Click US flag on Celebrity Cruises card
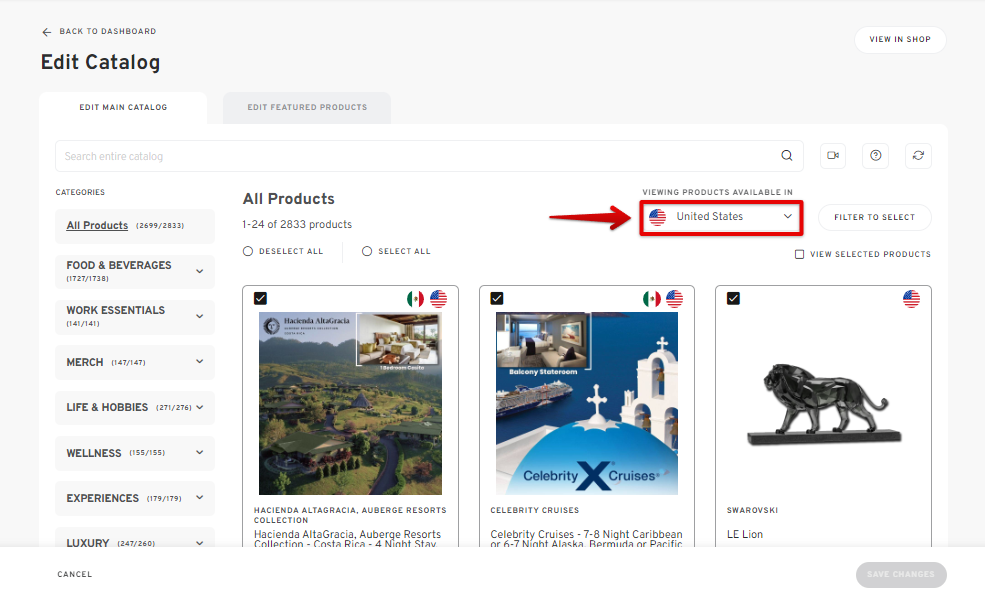985x603 pixels. (x=675, y=299)
